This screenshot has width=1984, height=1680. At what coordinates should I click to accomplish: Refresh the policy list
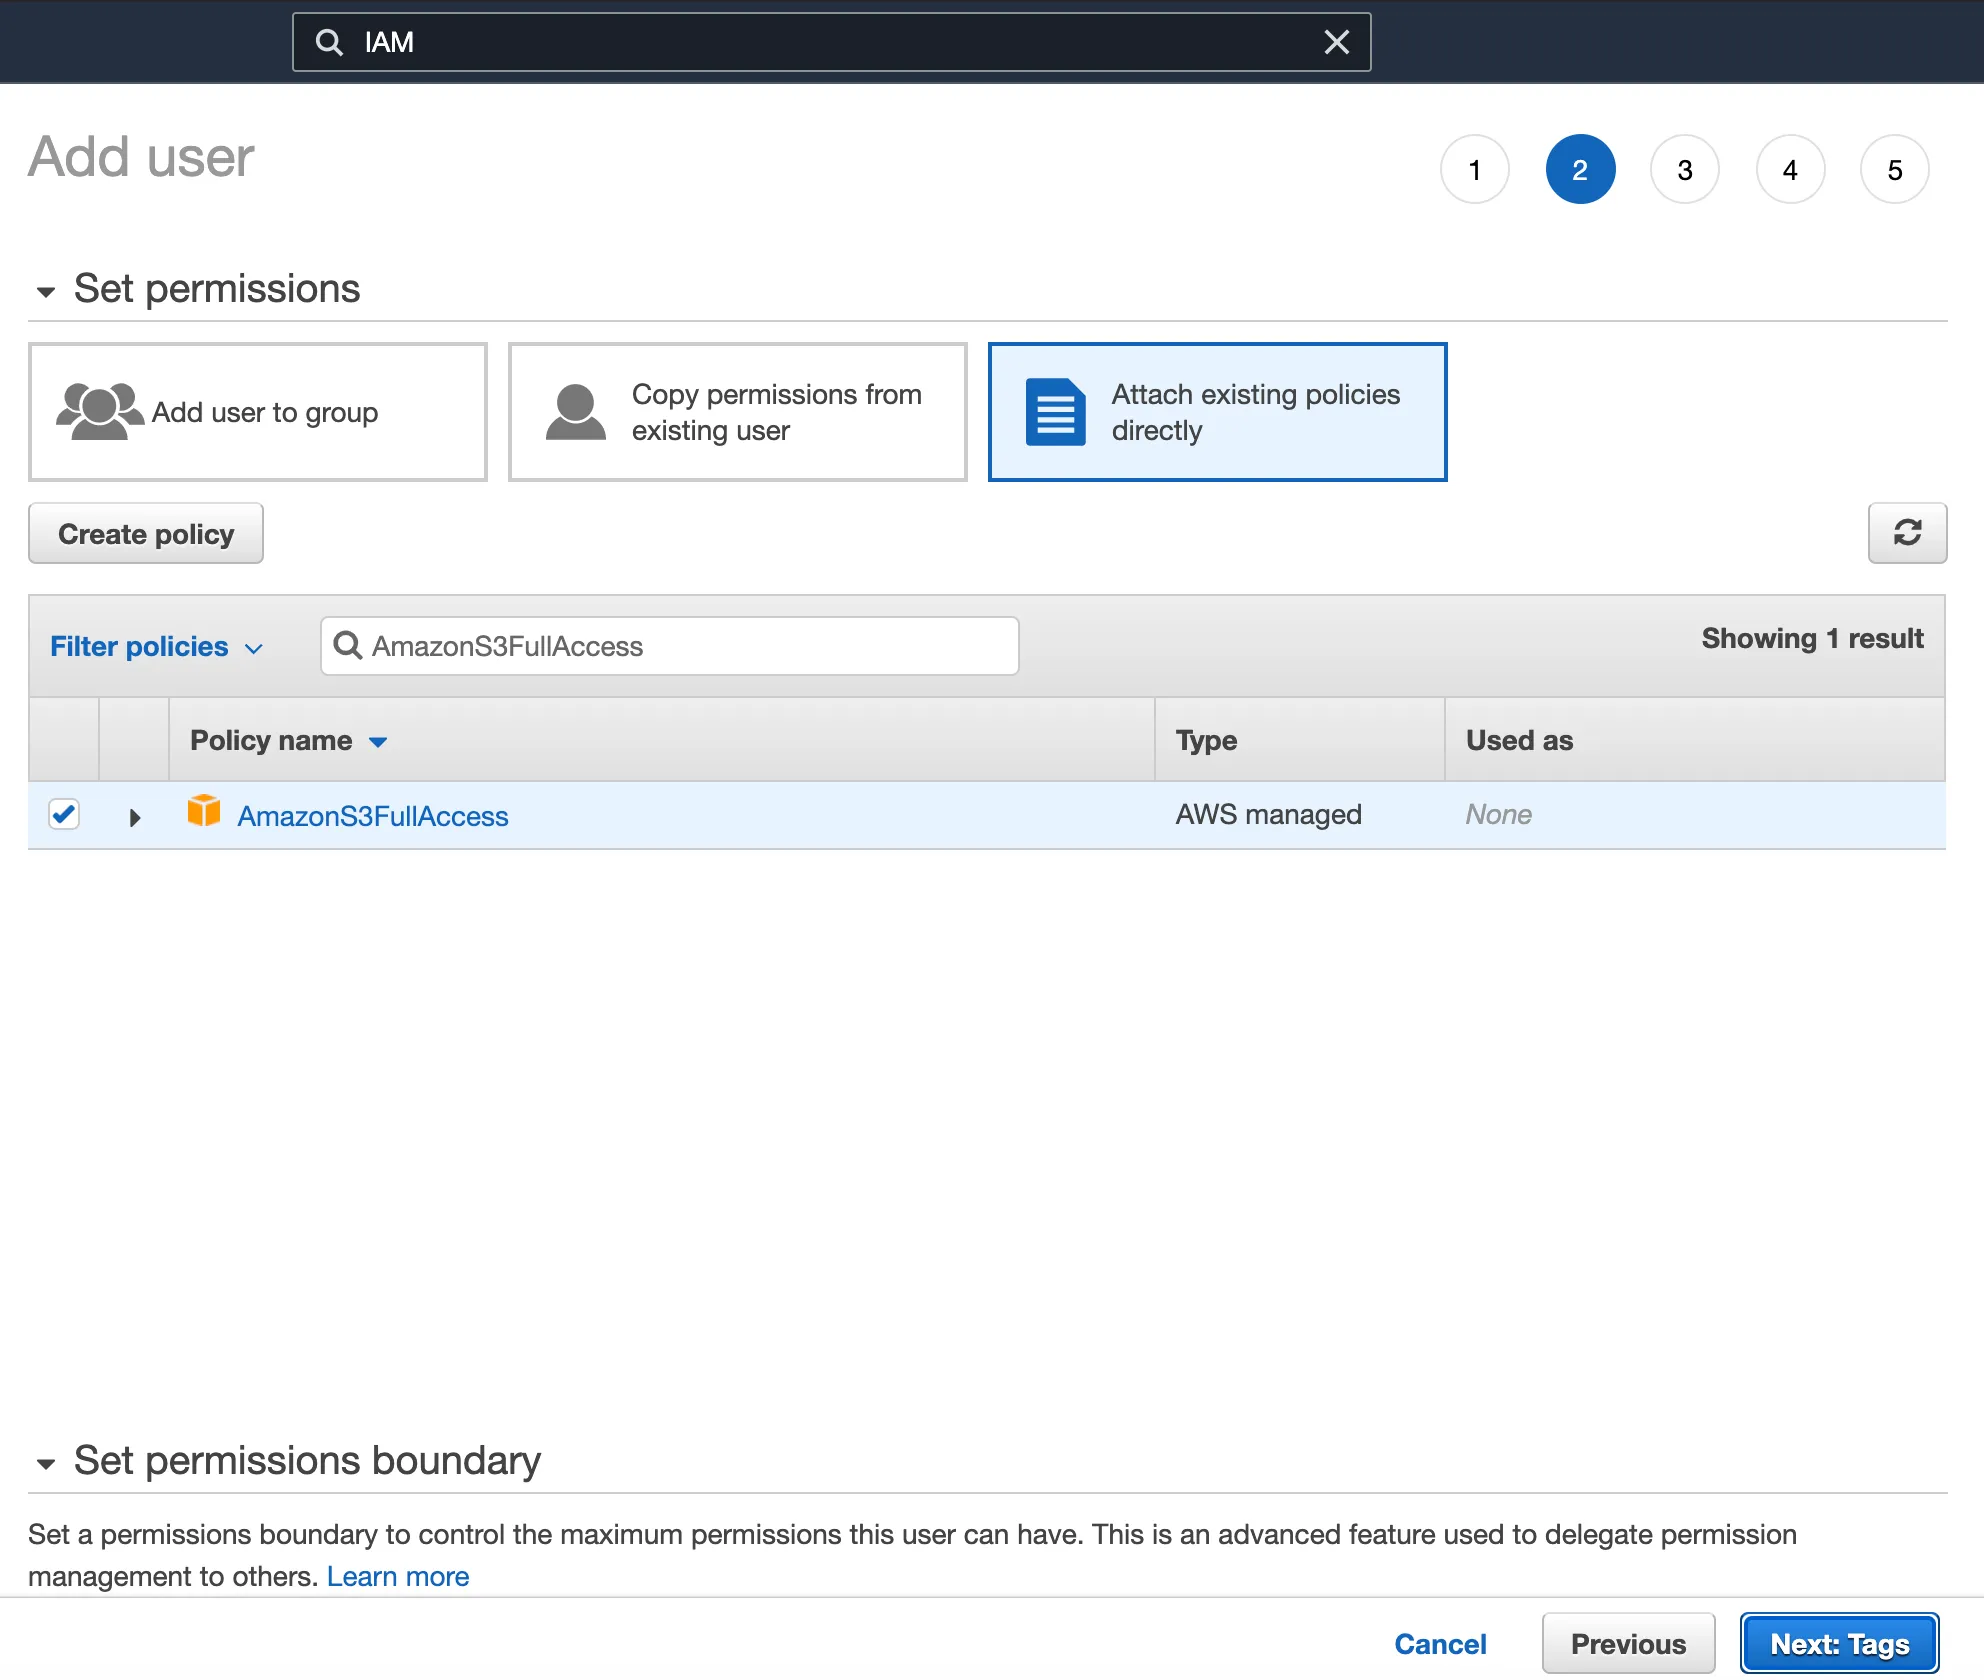click(x=1907, y=533)
